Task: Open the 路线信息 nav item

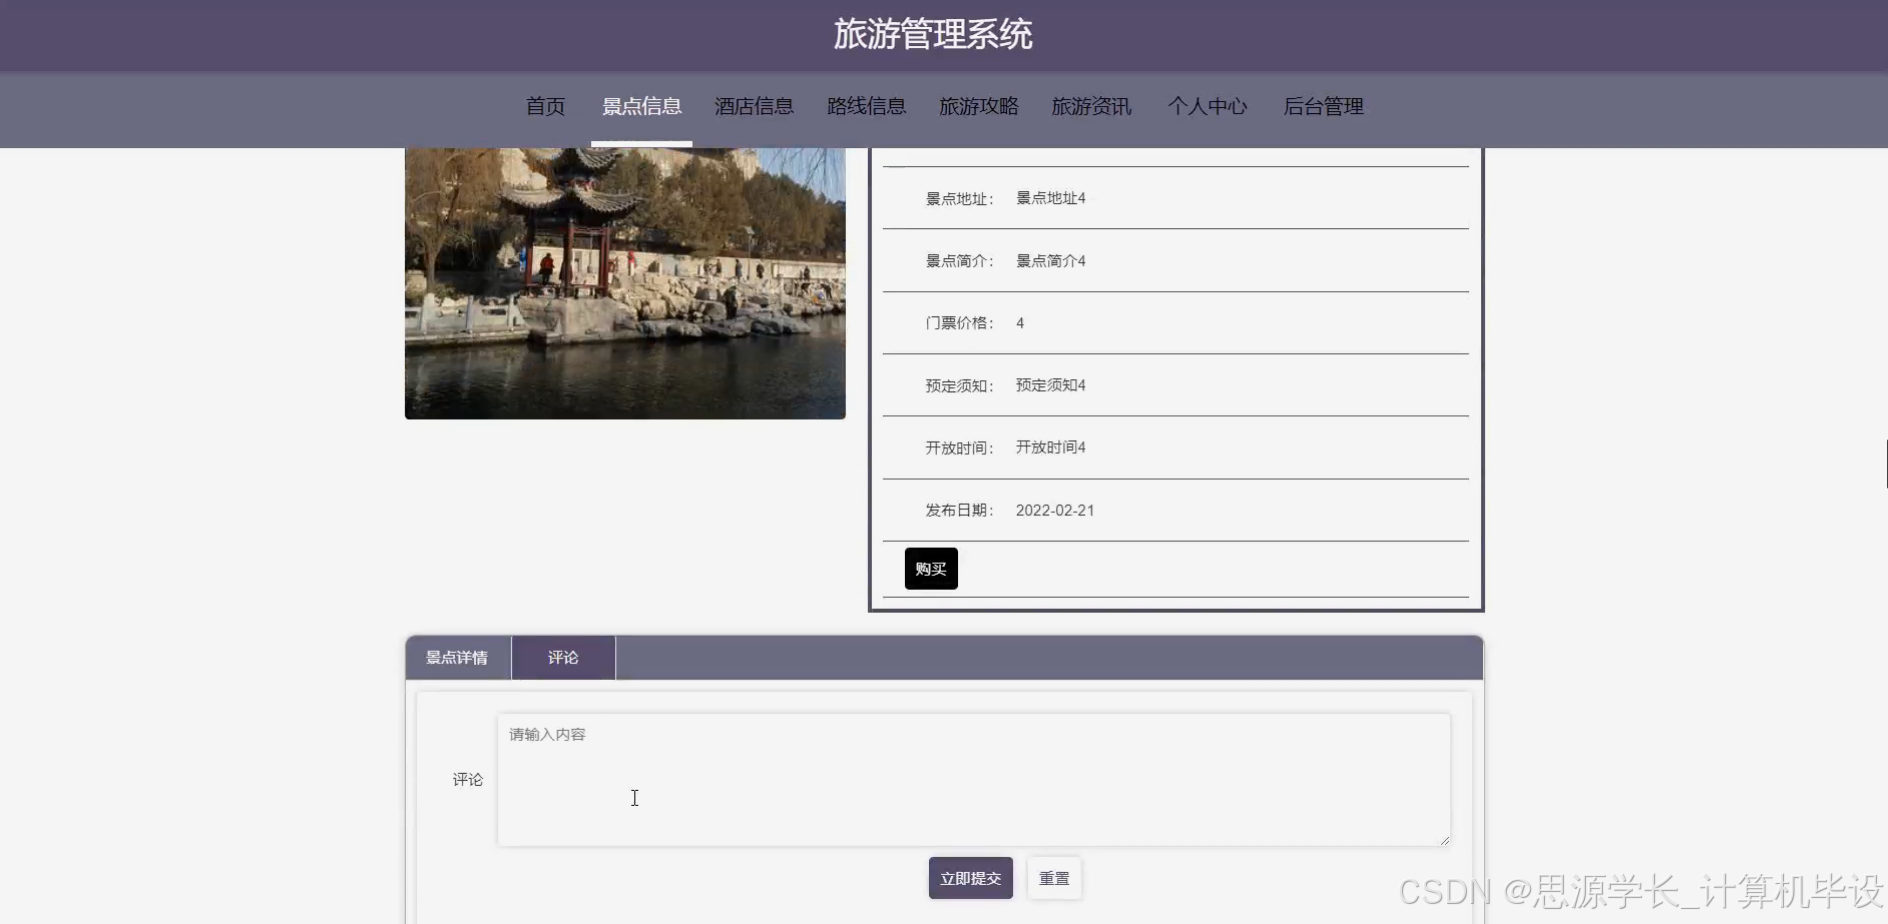Action: tap(866, 106)
